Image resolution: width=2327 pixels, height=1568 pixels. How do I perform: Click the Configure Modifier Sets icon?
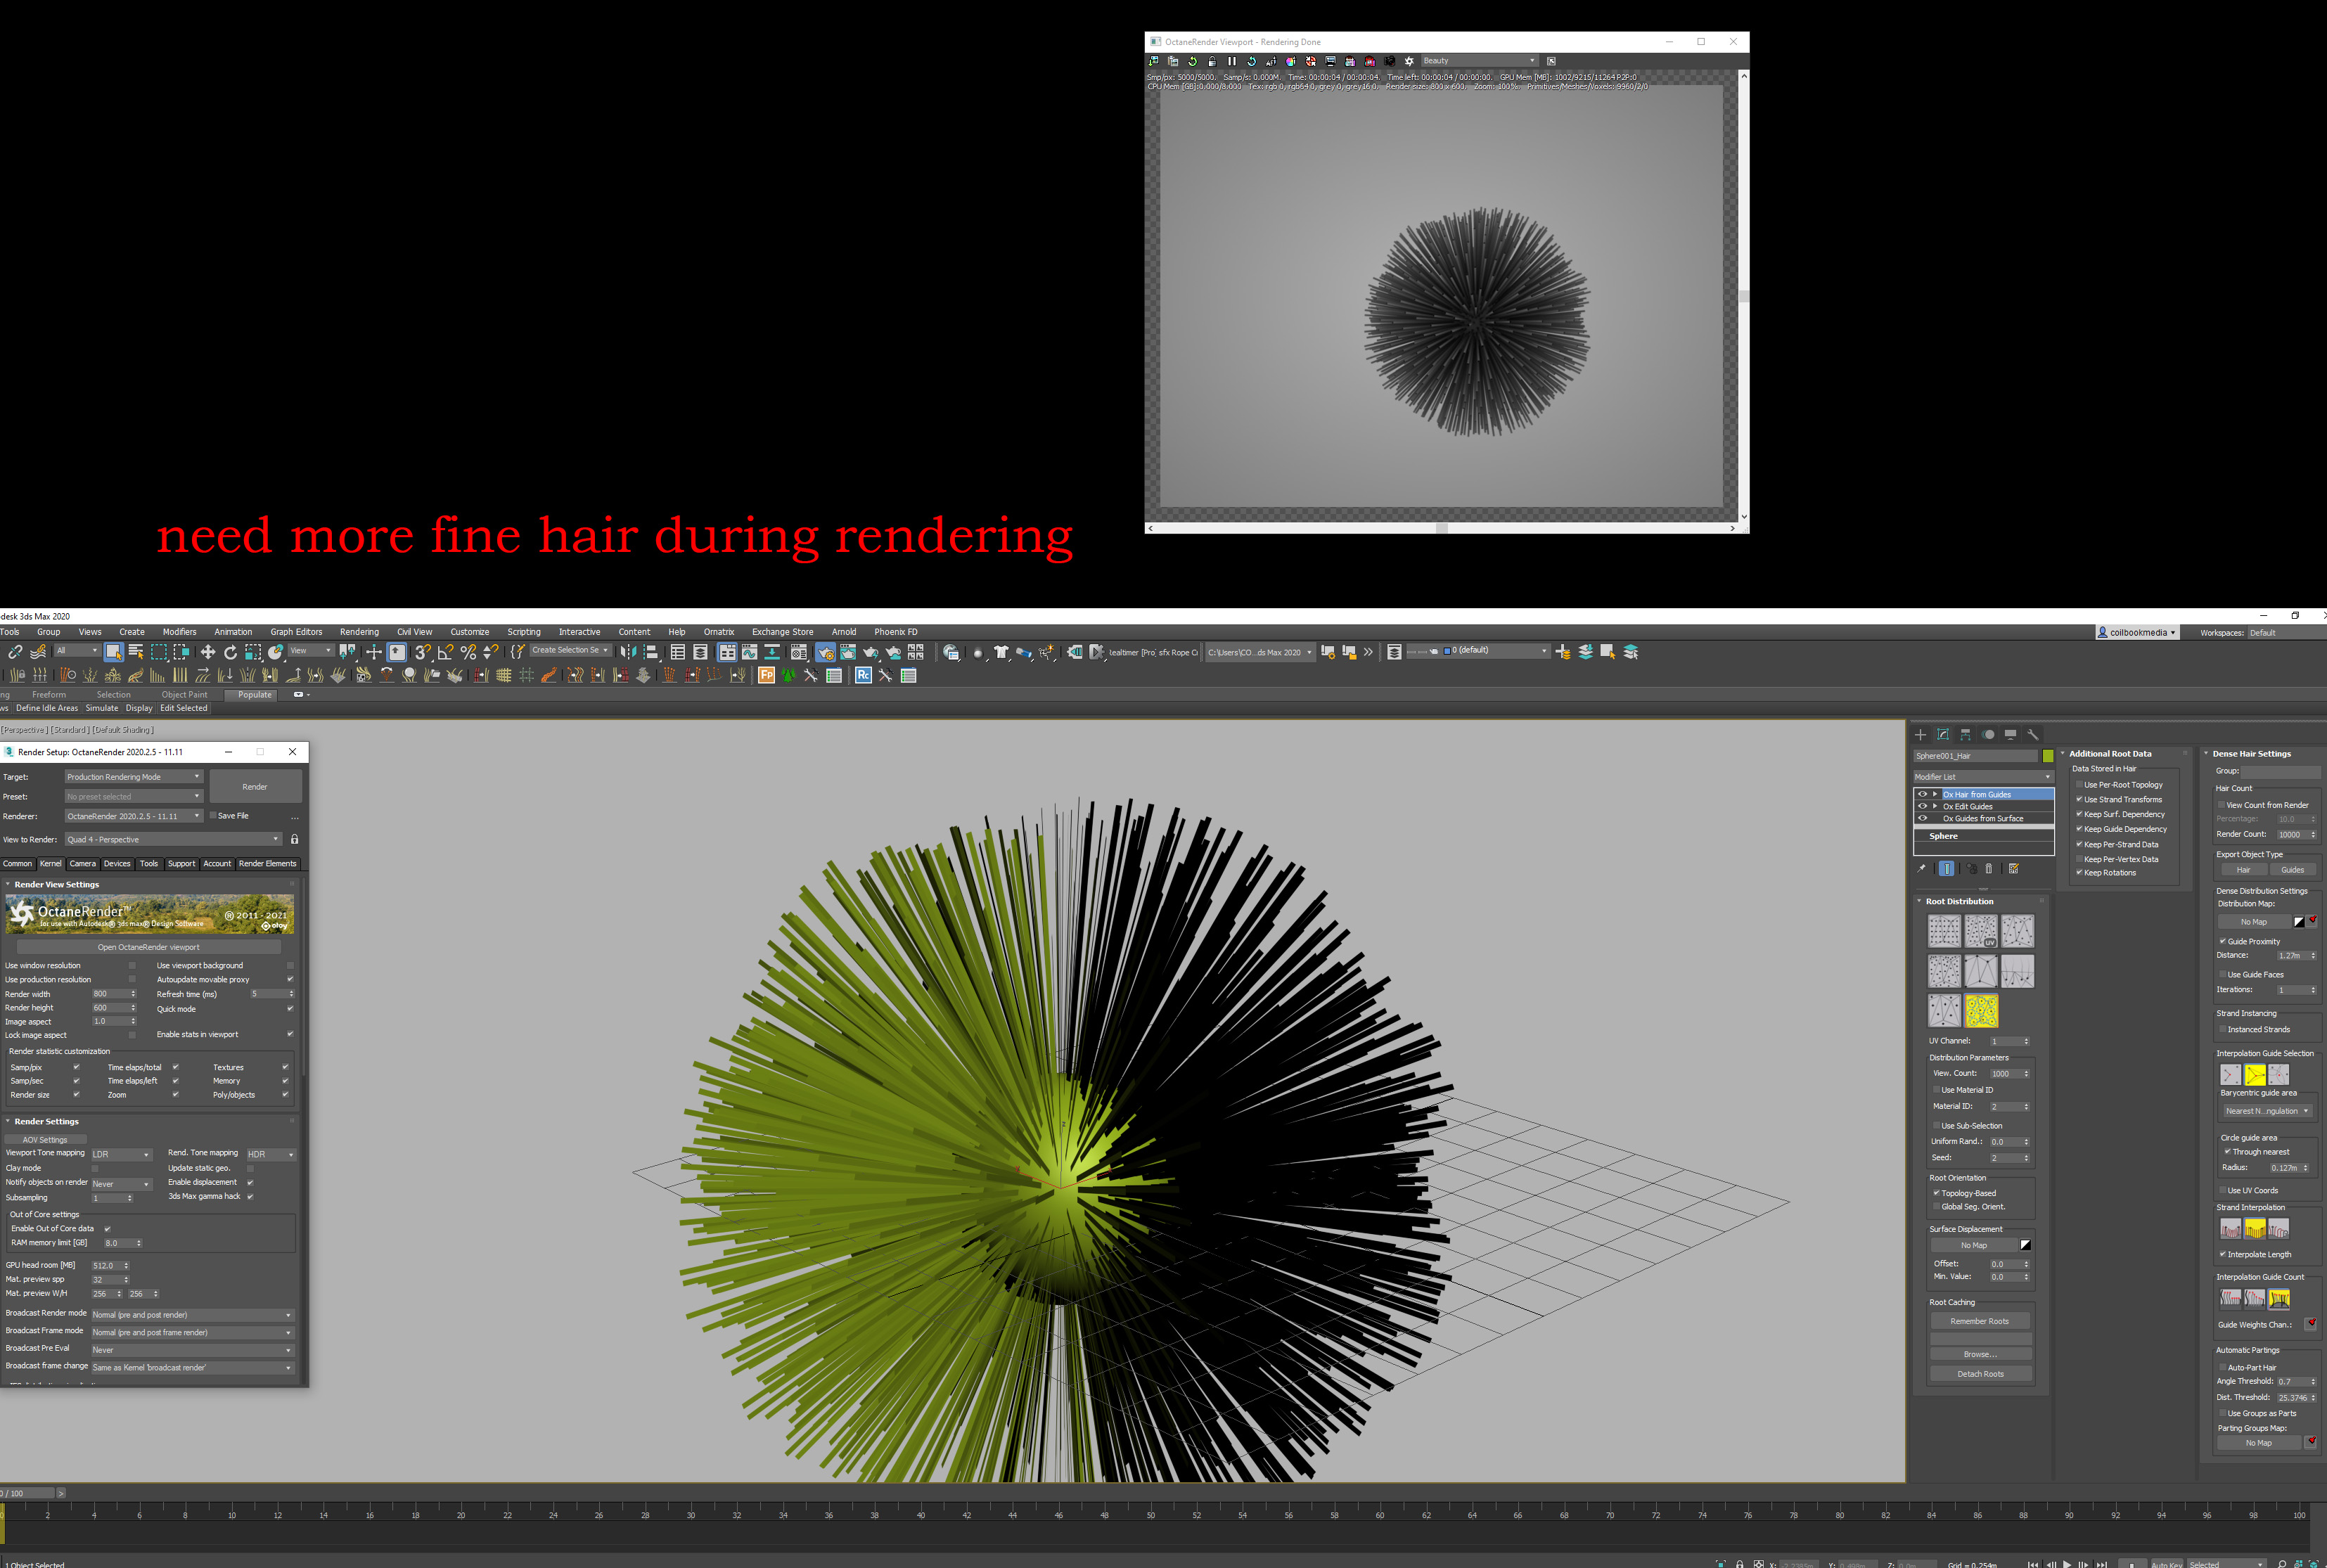[x=2013, y=869]
